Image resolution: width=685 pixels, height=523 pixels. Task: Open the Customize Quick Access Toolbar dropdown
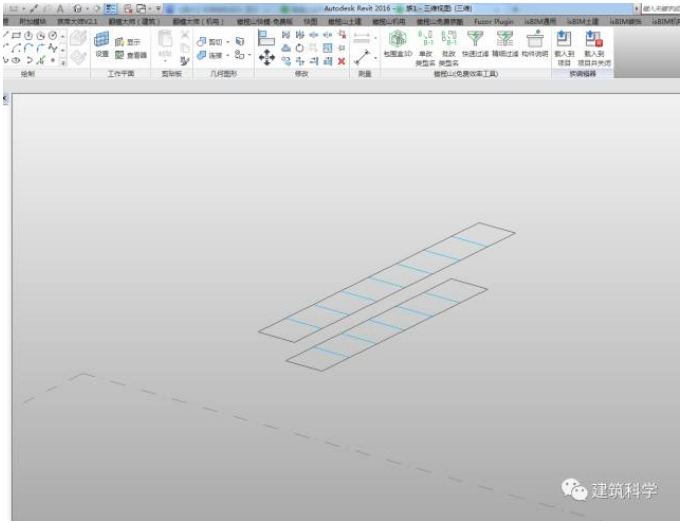click(x=158, y=9)
